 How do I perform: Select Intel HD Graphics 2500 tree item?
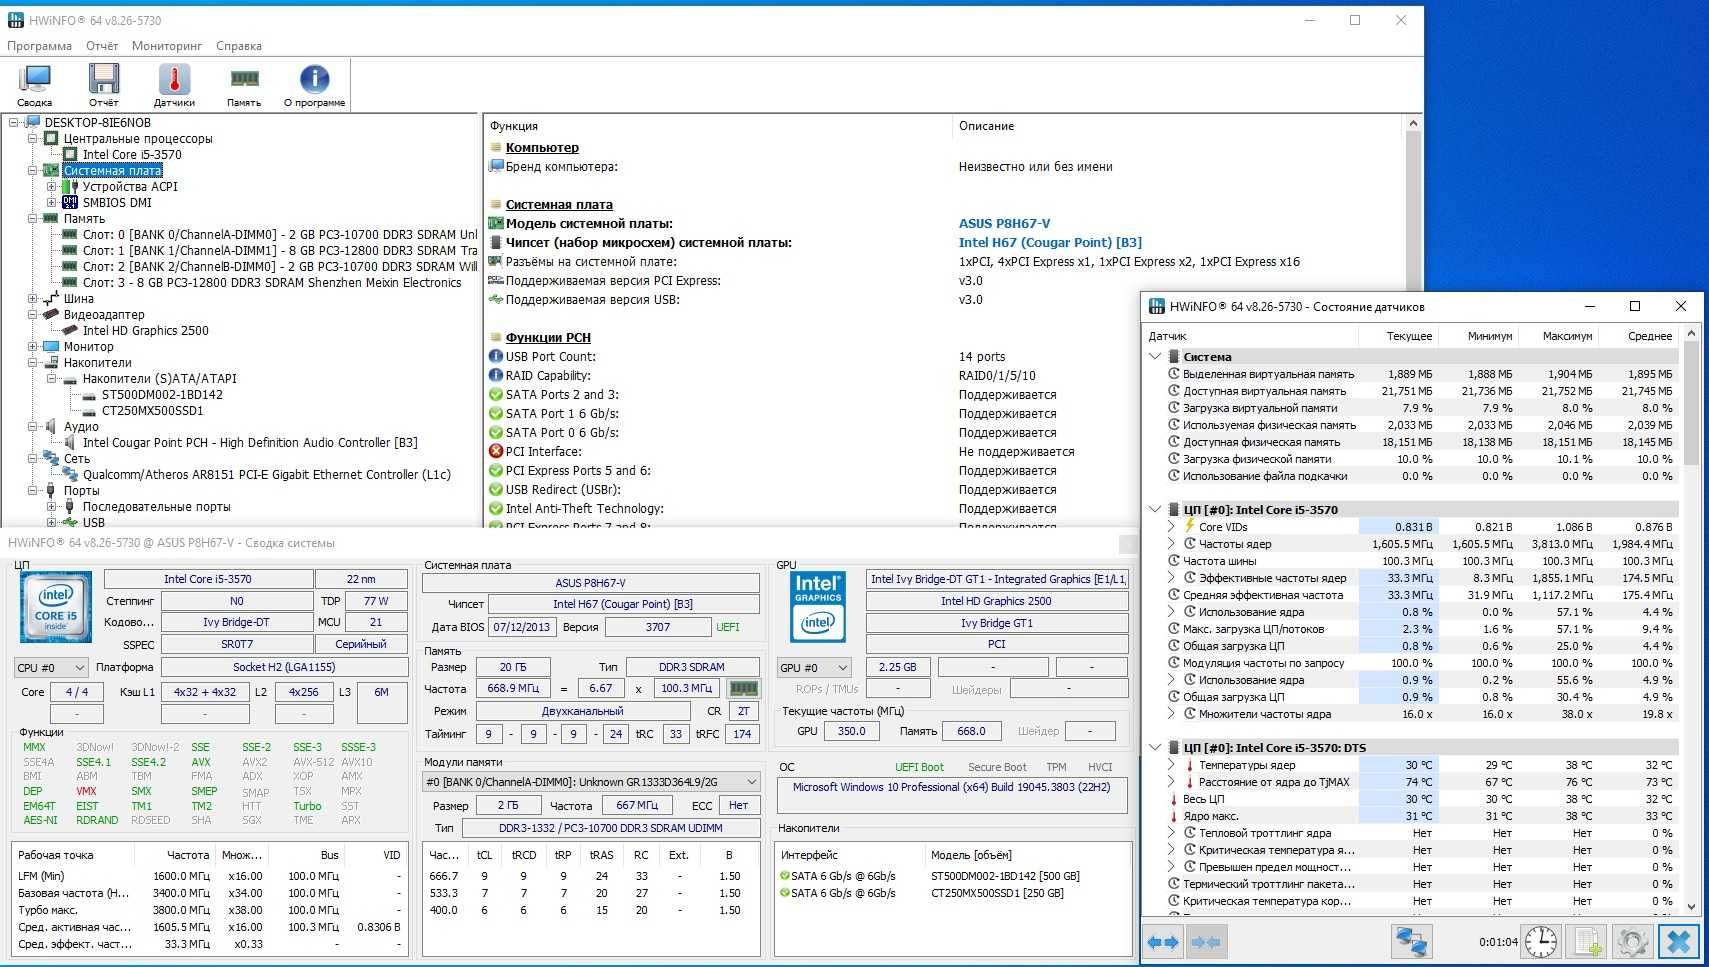(x=146, y=331)
